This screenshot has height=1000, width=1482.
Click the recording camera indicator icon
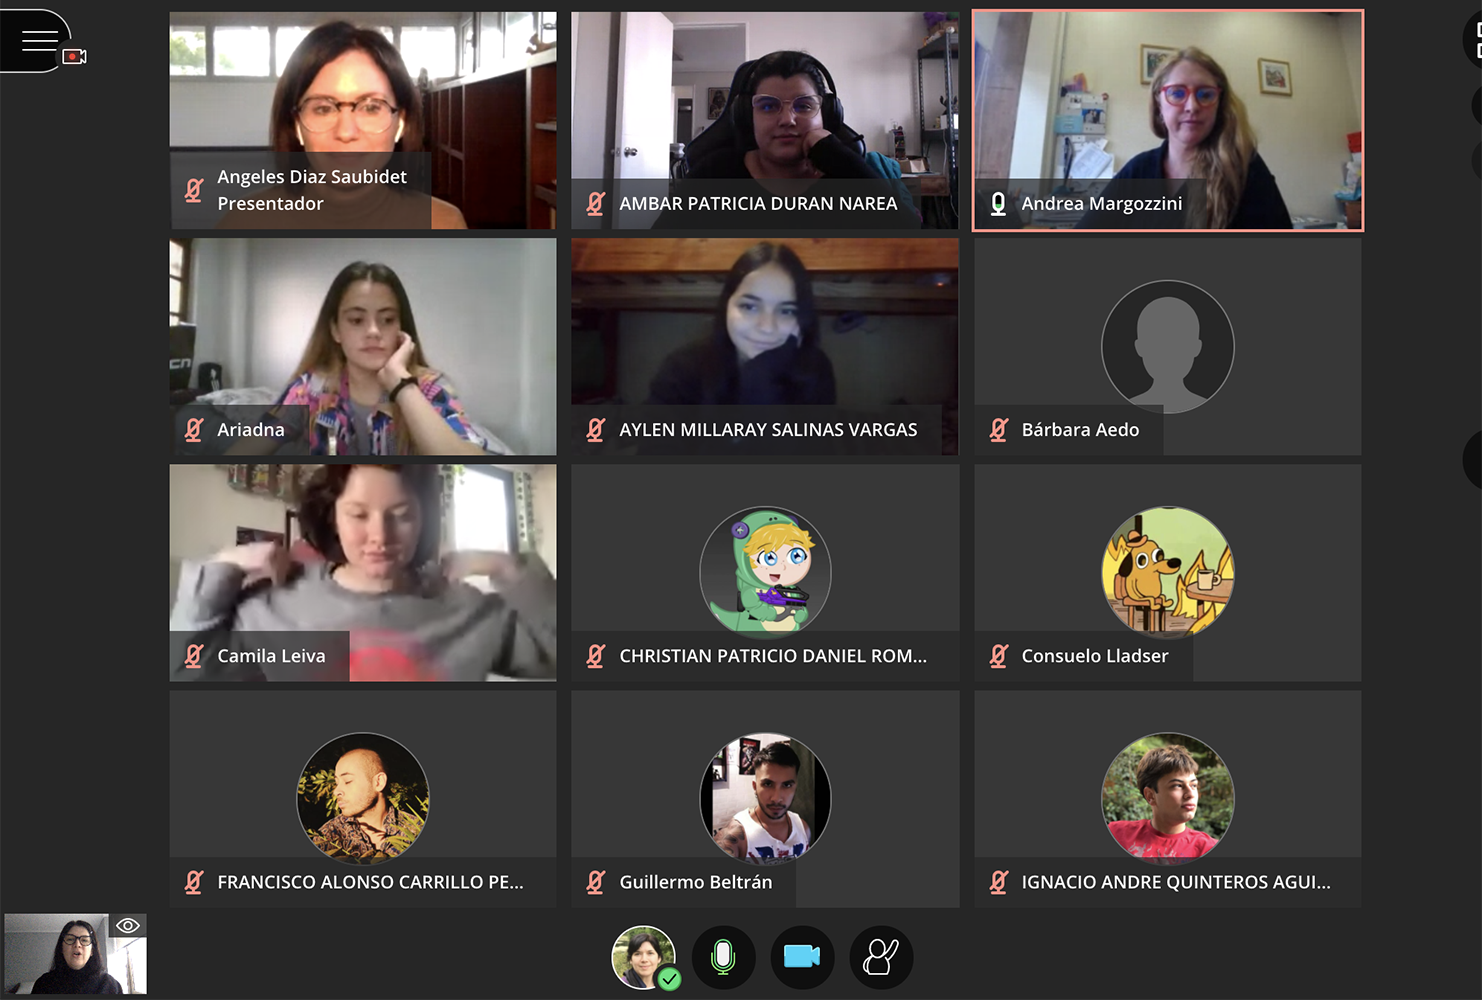[x=75, y=57]
